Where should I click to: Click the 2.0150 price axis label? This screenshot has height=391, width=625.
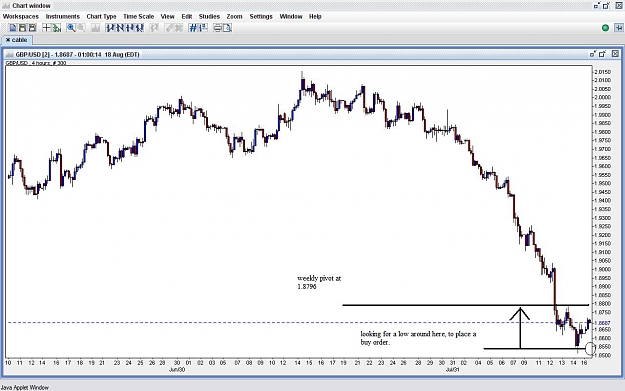603,72
